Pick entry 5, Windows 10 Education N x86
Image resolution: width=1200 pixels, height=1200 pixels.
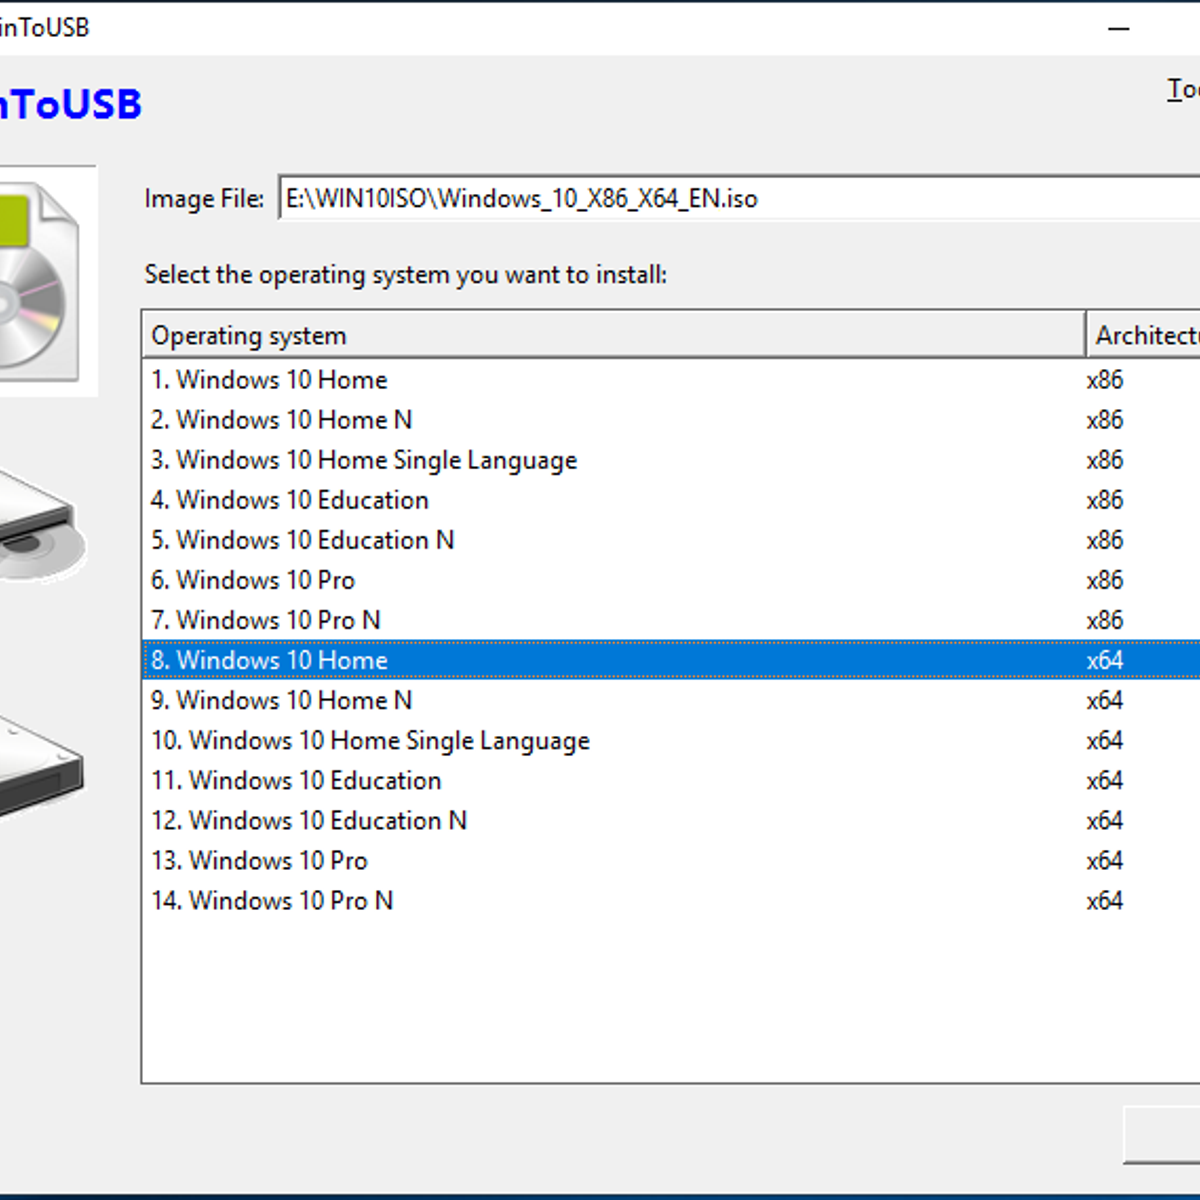303,540
